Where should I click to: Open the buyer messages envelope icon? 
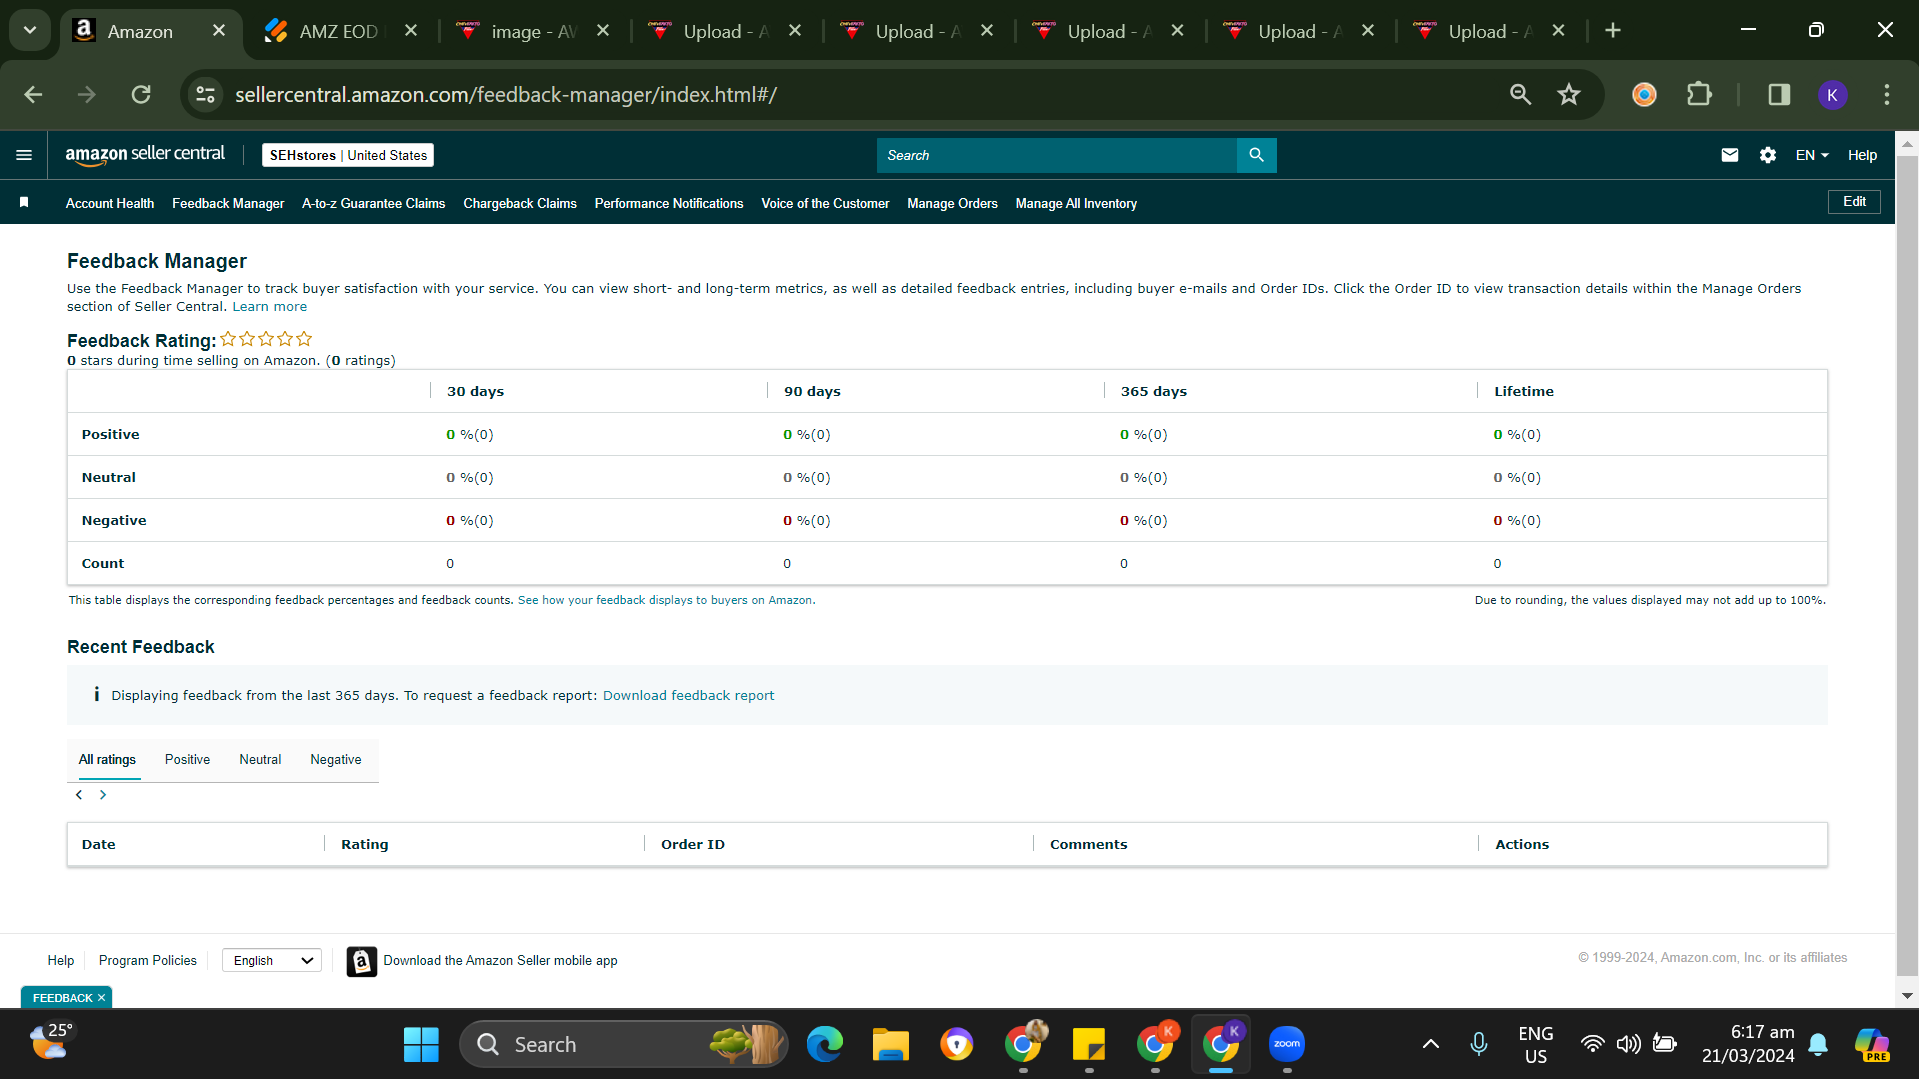1729,155
